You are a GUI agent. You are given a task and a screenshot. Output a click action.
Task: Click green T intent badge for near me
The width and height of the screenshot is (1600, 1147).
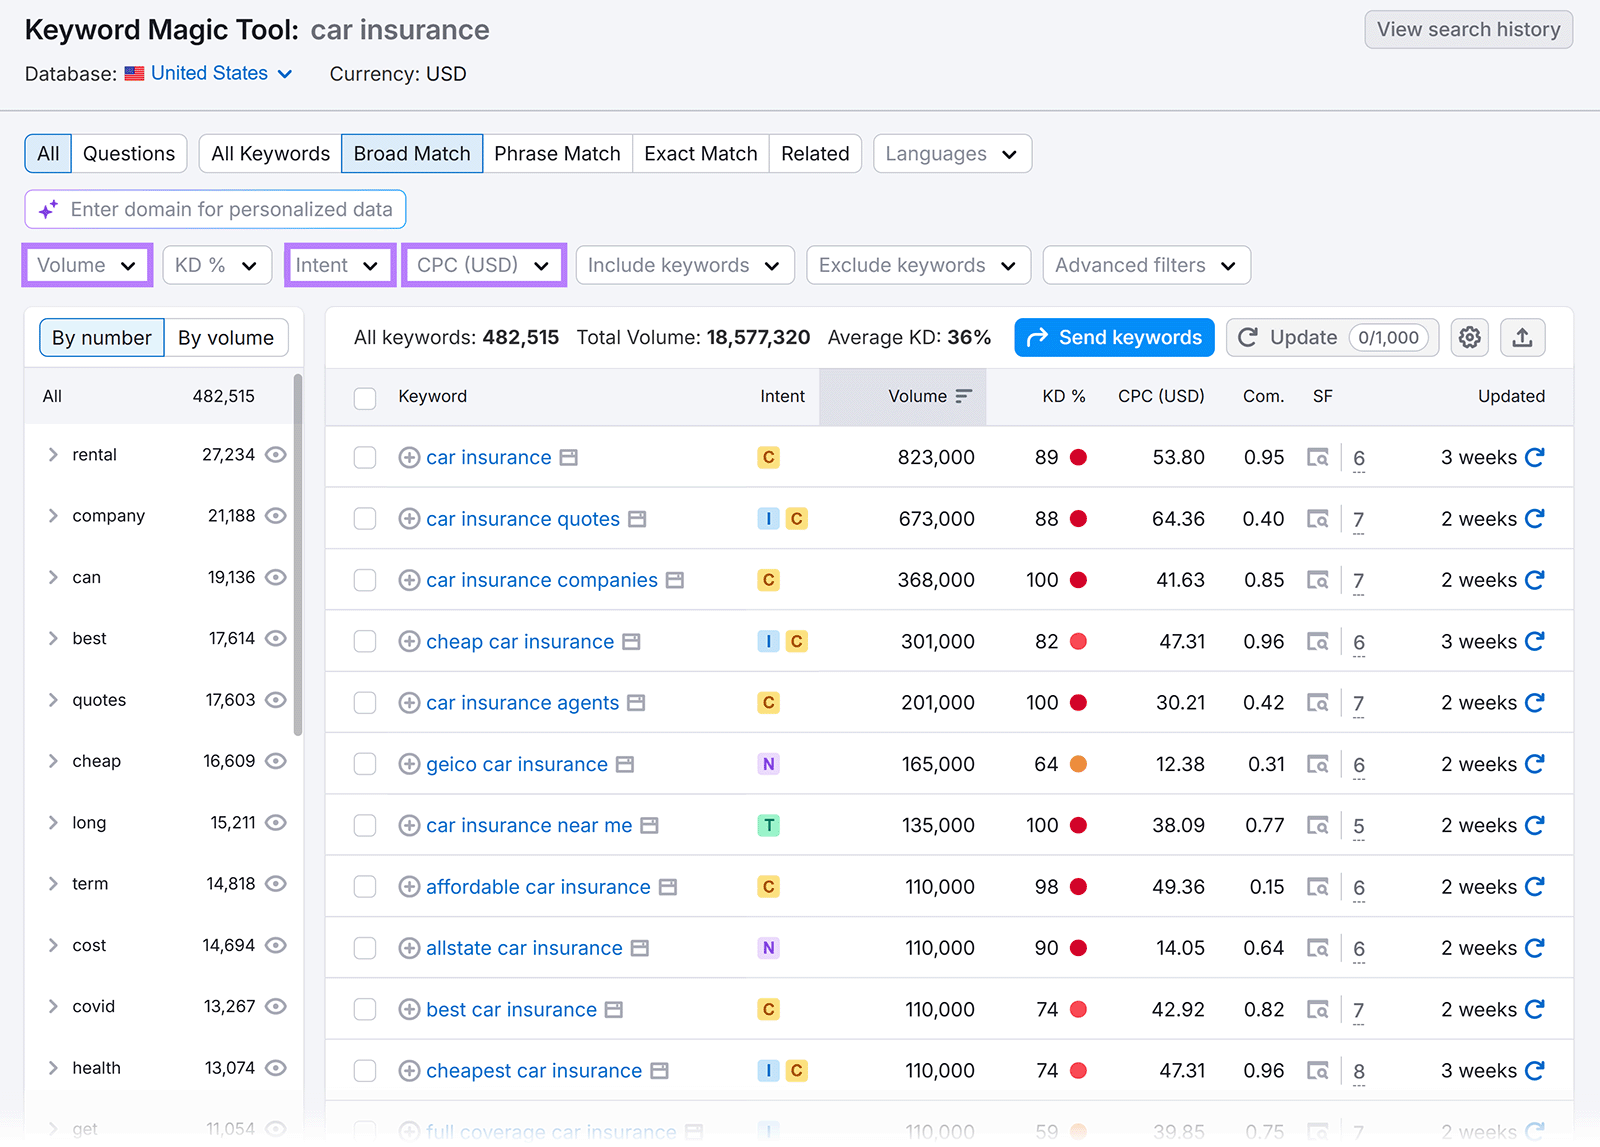coord(768,826)
